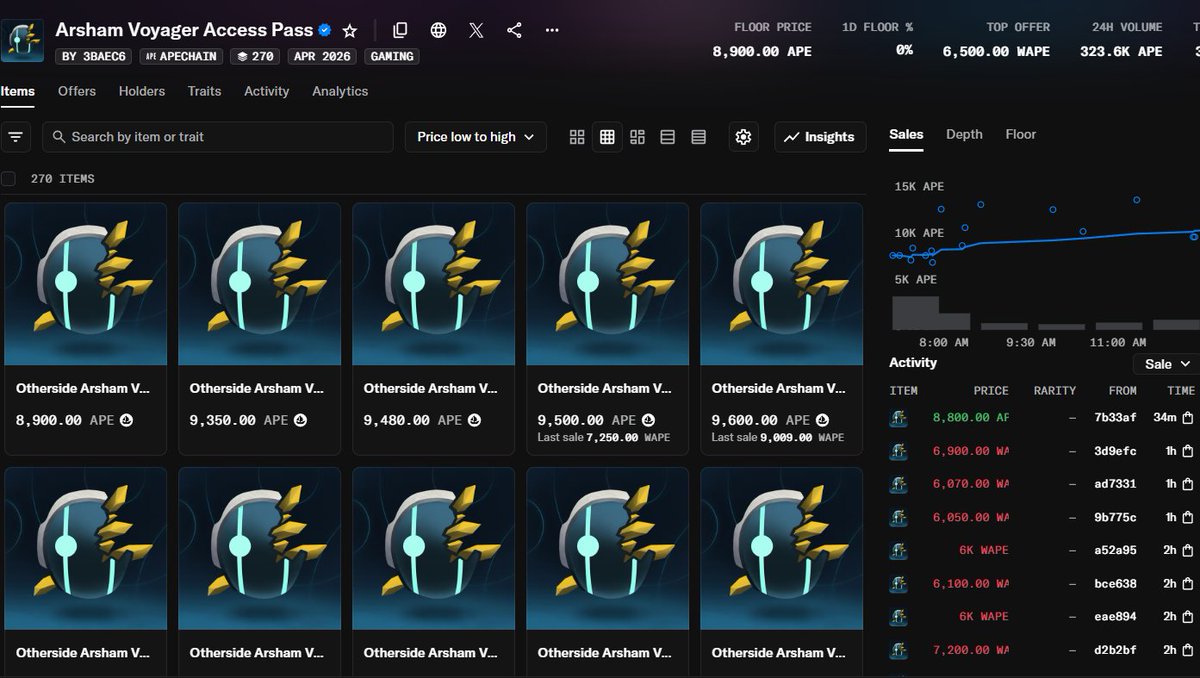The width and height of the screenshot is (1200, 678).
Task: Click the sender address bce638
Action: pos(1115,584)
